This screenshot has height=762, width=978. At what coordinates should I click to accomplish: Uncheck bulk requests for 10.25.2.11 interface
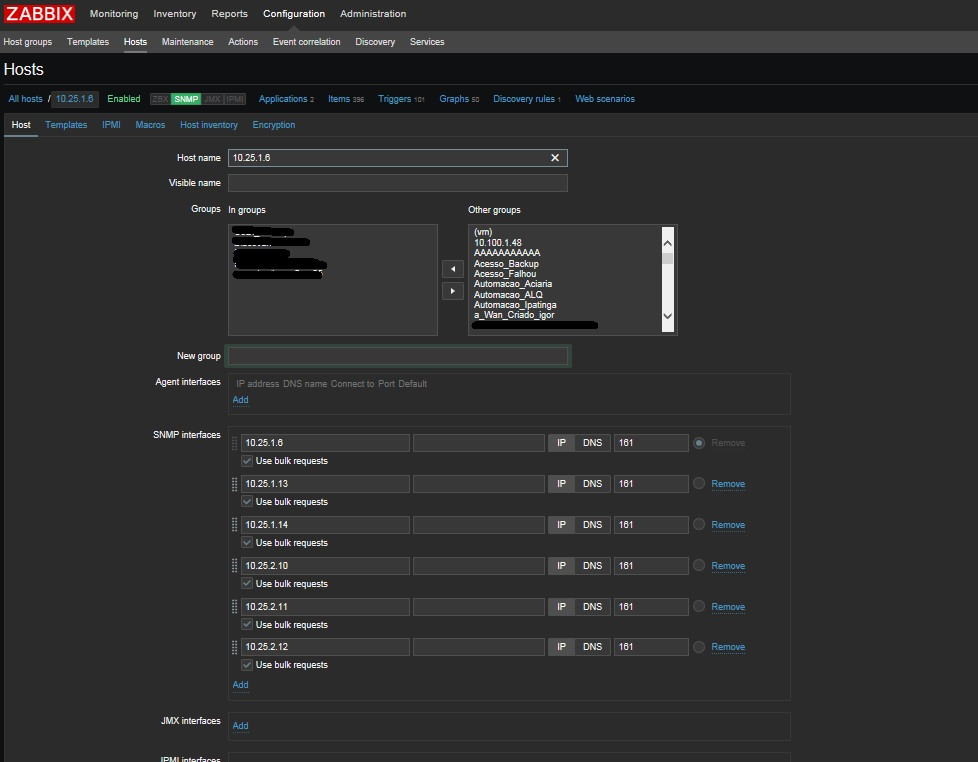pos(247,625)
